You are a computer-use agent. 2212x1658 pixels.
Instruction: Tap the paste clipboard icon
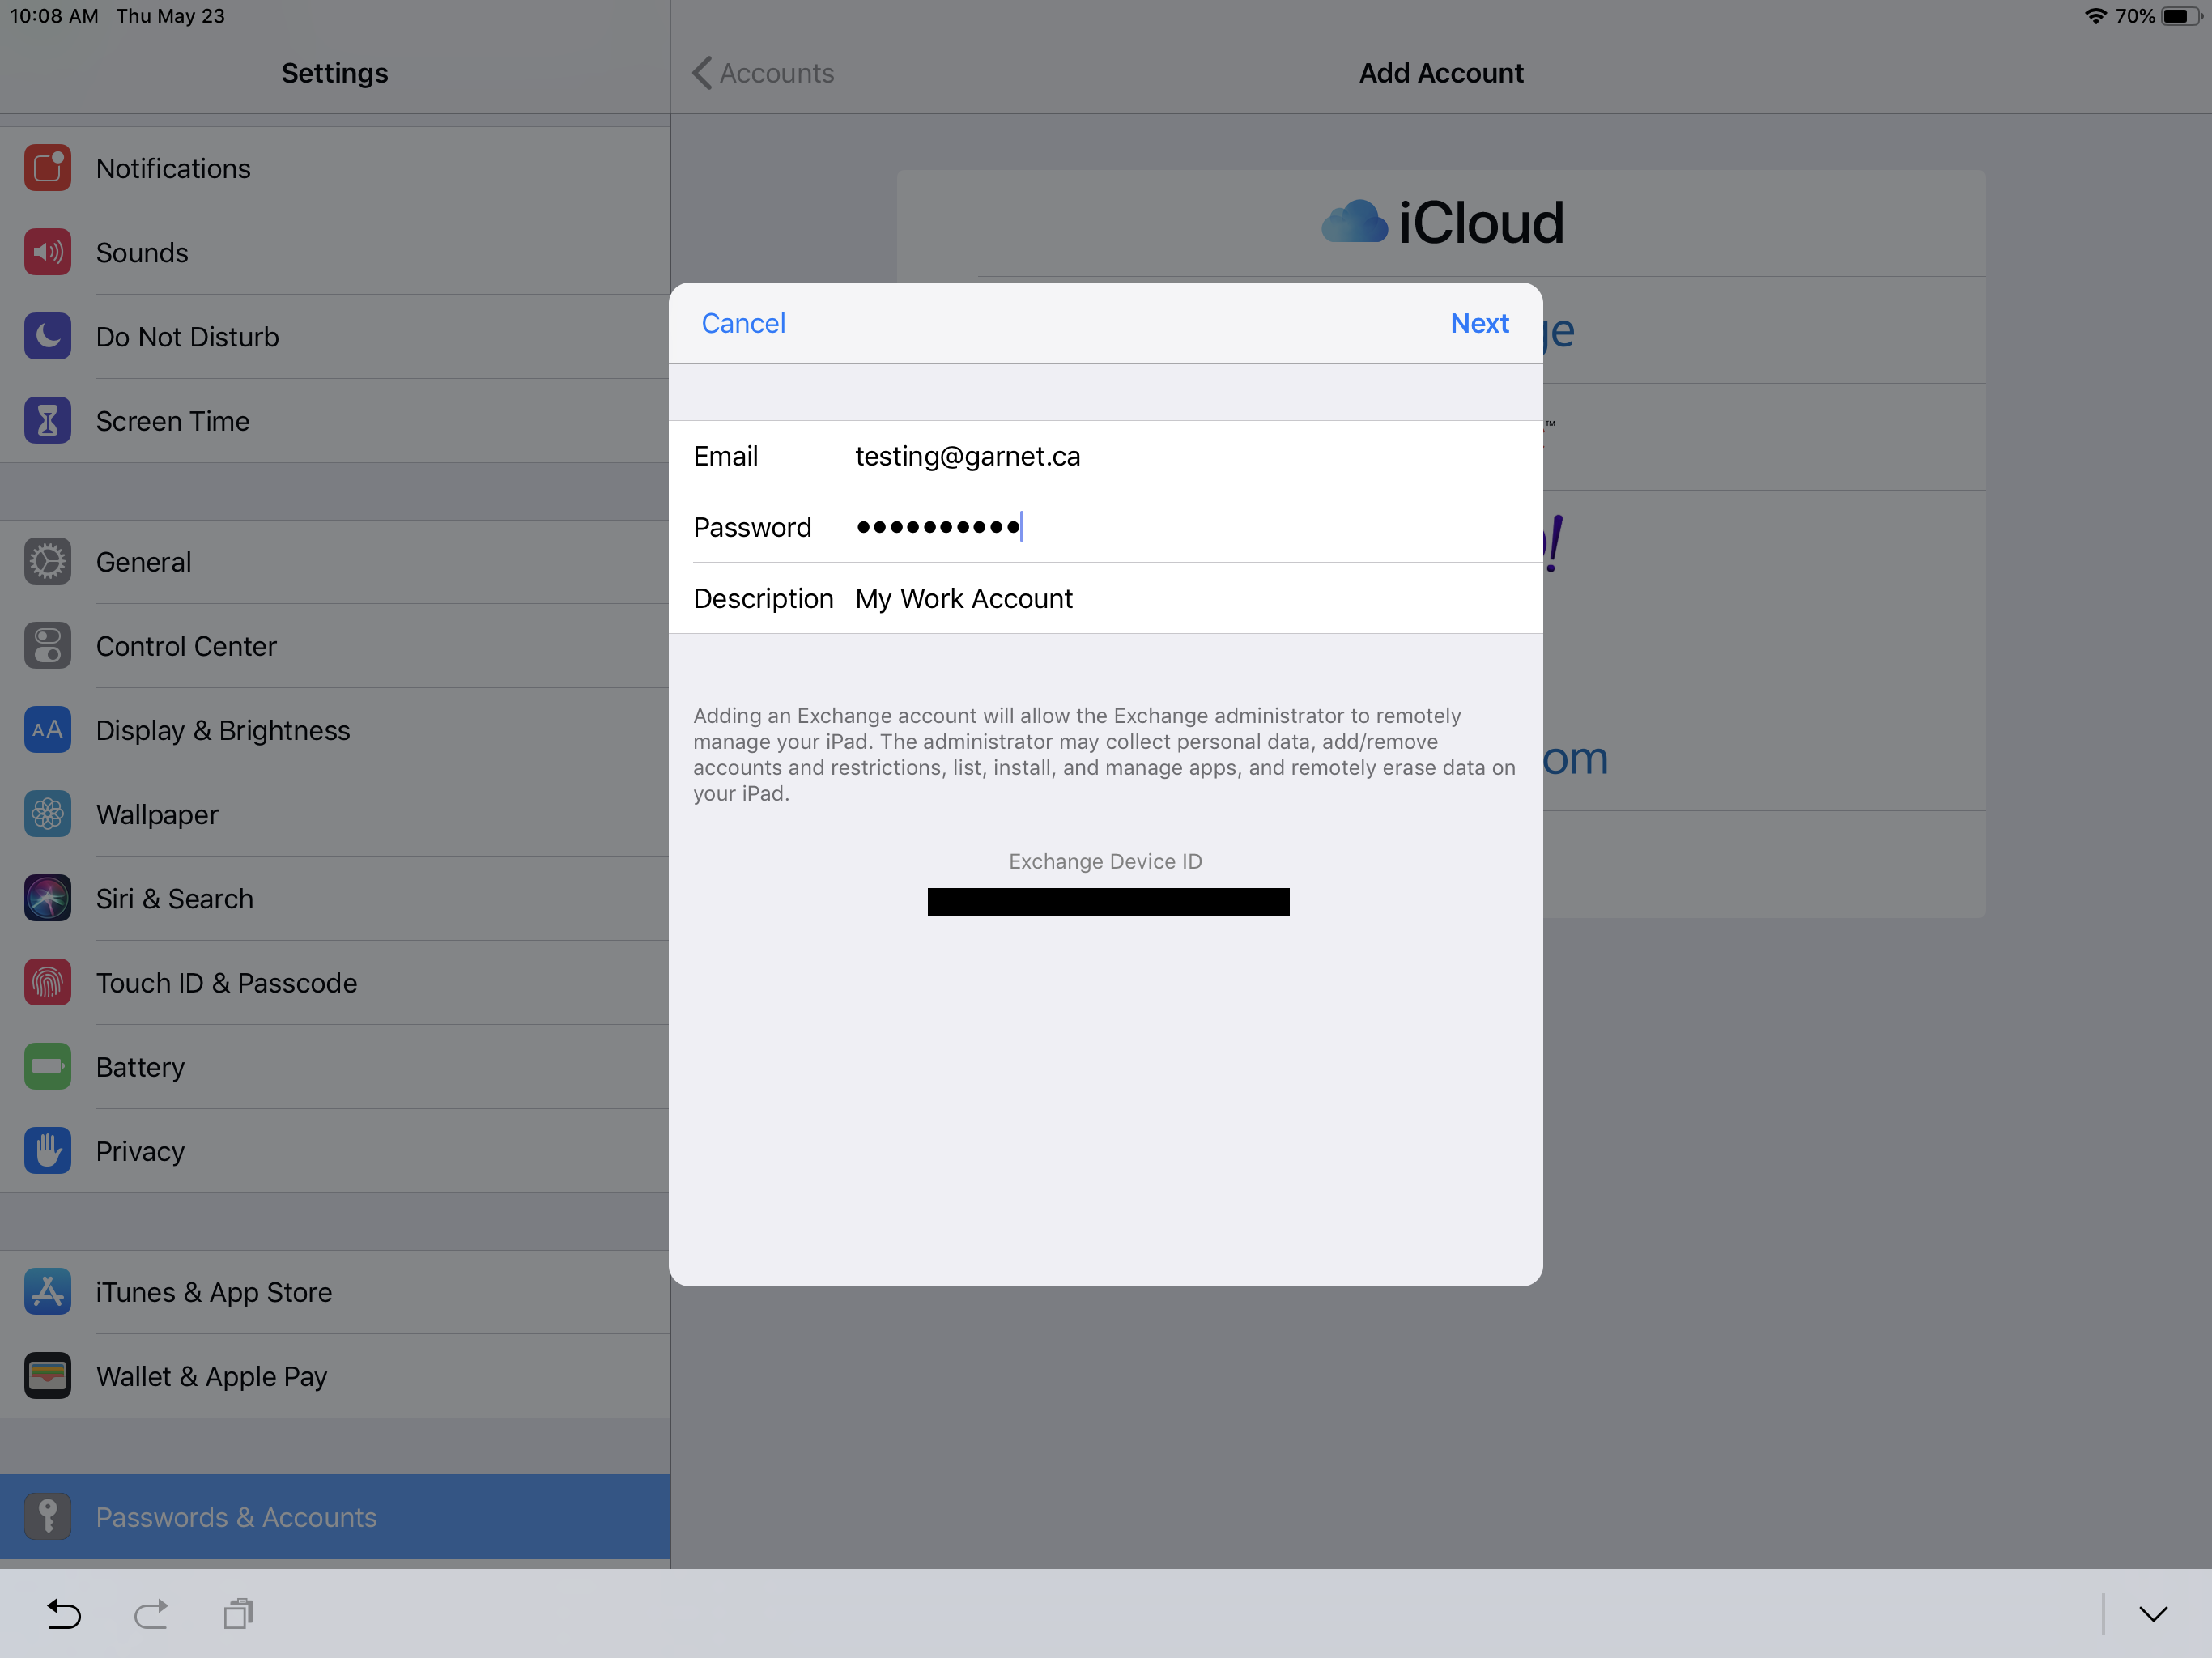[238, 1613]
